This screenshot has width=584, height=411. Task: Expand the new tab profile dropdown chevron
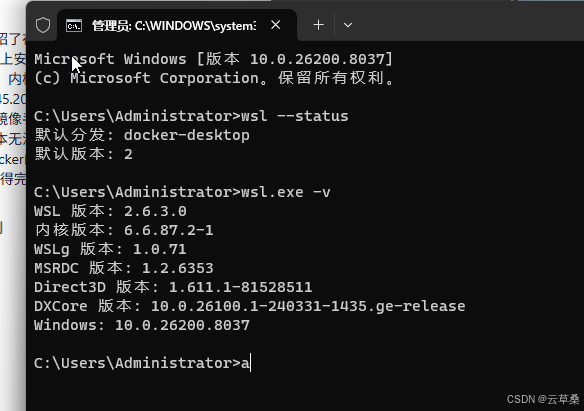348,25
